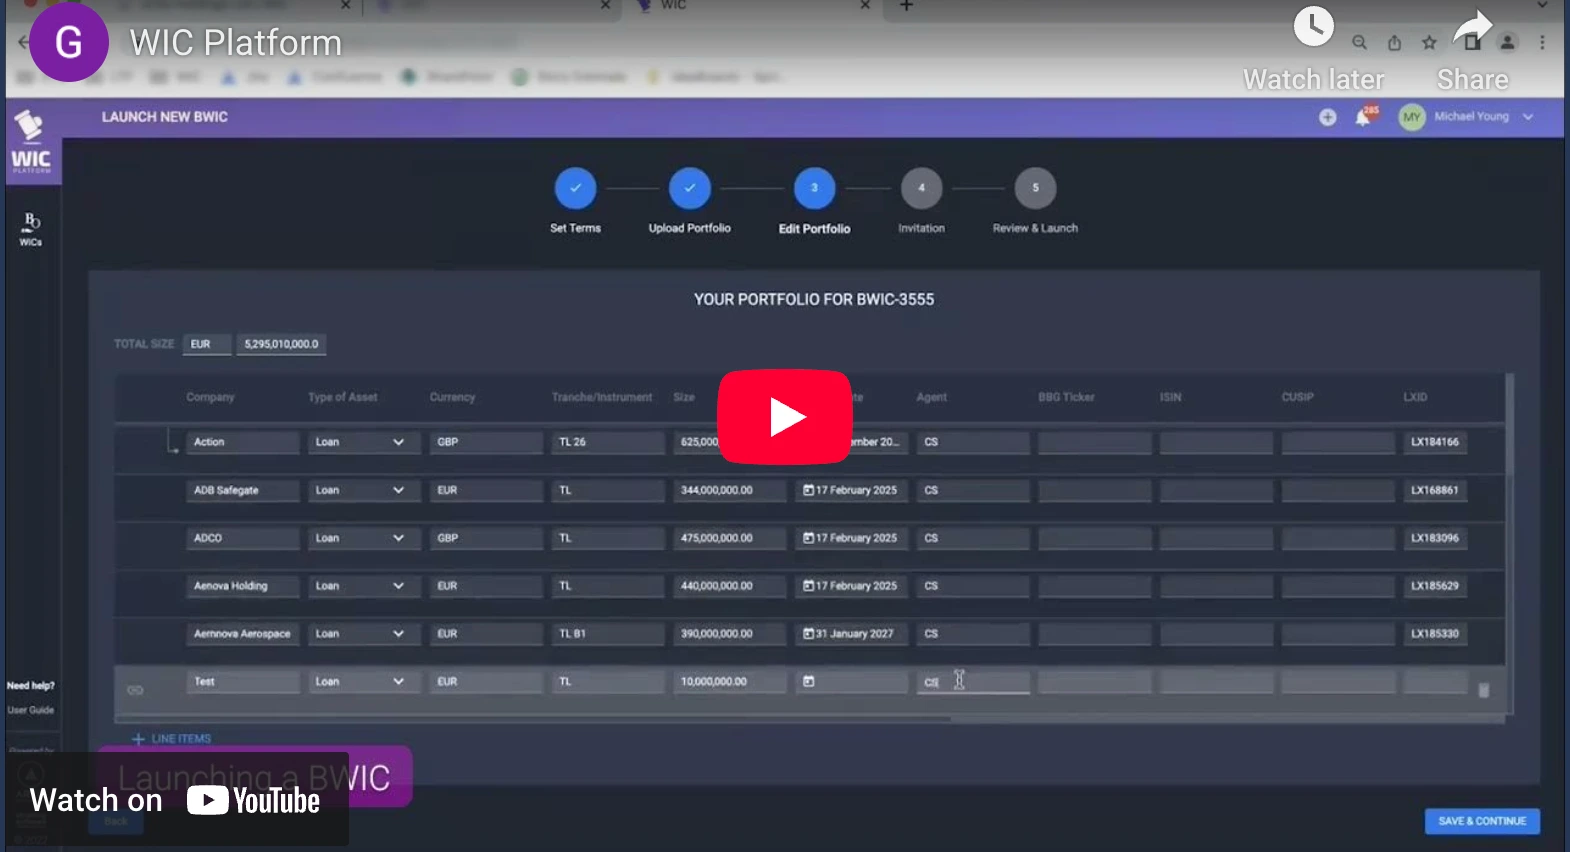The height and width of the screenshot is (852, 1570).
Task: Click the link icon beside Test row
Action: pos(135,690)
